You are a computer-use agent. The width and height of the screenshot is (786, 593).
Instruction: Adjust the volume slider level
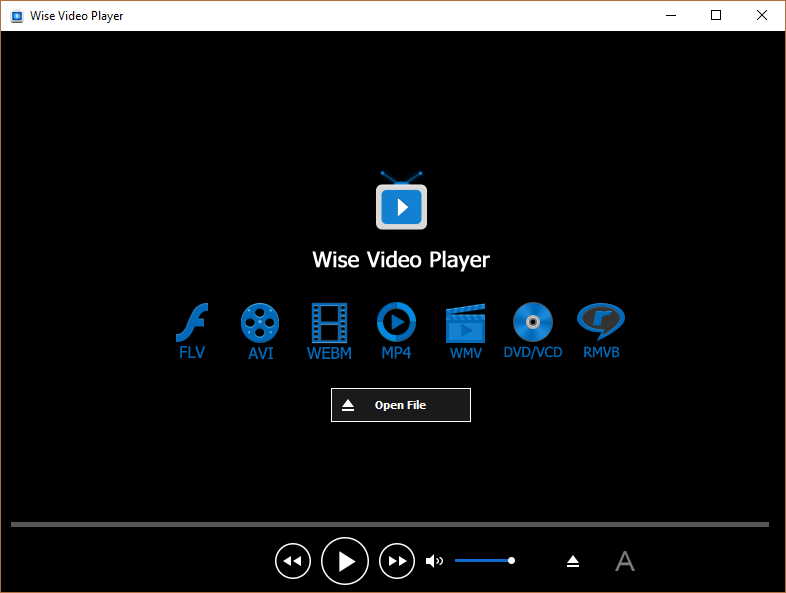[484, 561]
